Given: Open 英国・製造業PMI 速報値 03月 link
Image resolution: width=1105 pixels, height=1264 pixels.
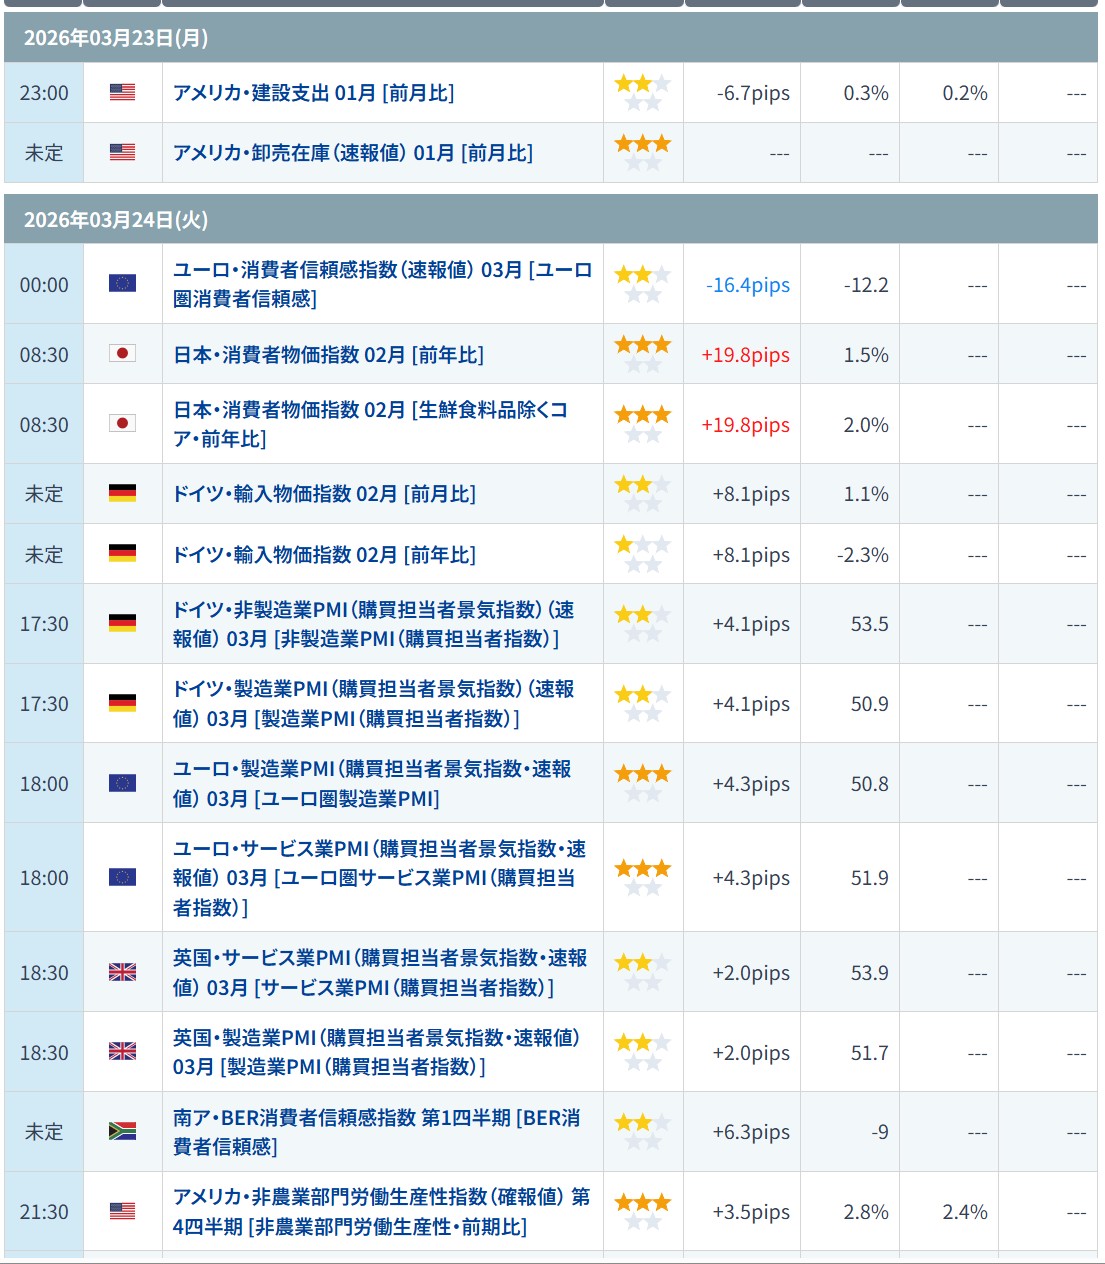Looking at the screenshot, I should pyautogui.click(x=376, y=1052).
